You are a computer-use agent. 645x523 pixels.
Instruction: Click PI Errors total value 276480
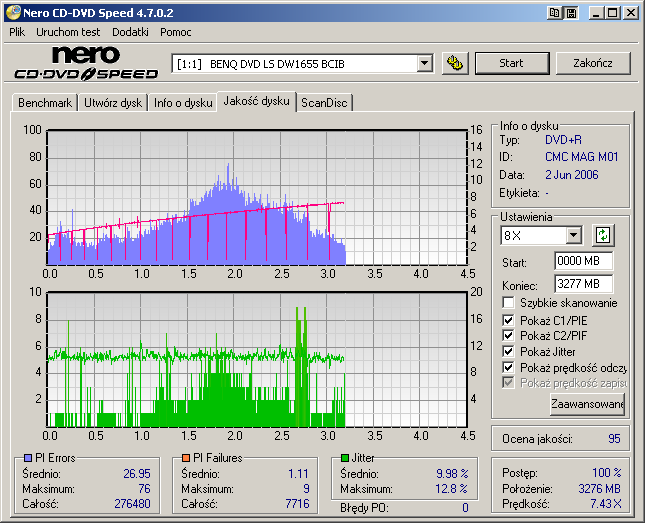[x=132, y=504]
